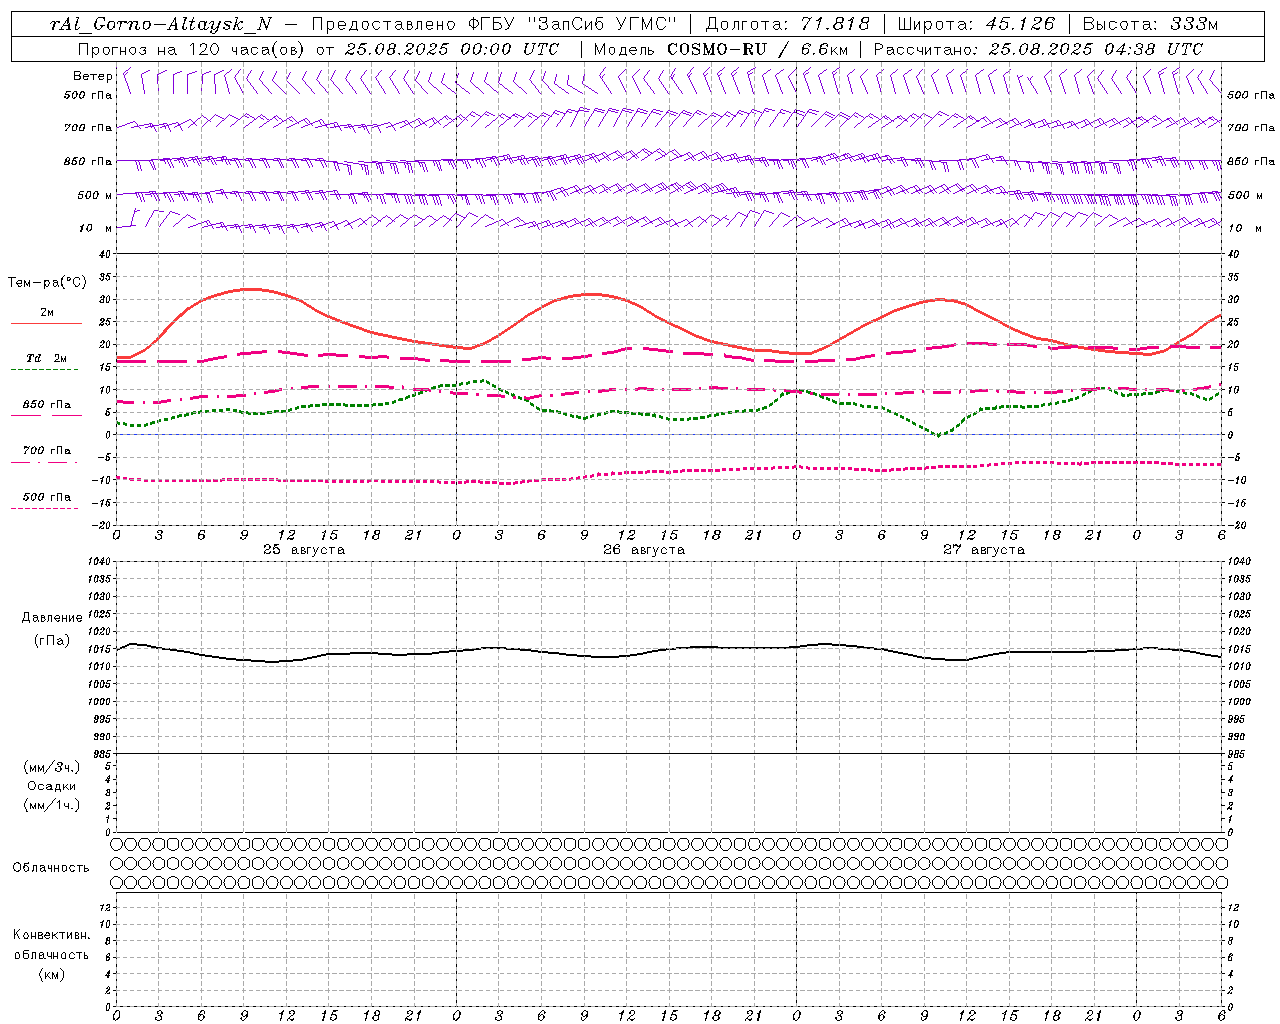Screen dimensions: 1280x1024
Task: Click the 27 августа date label
Action: 984,550
